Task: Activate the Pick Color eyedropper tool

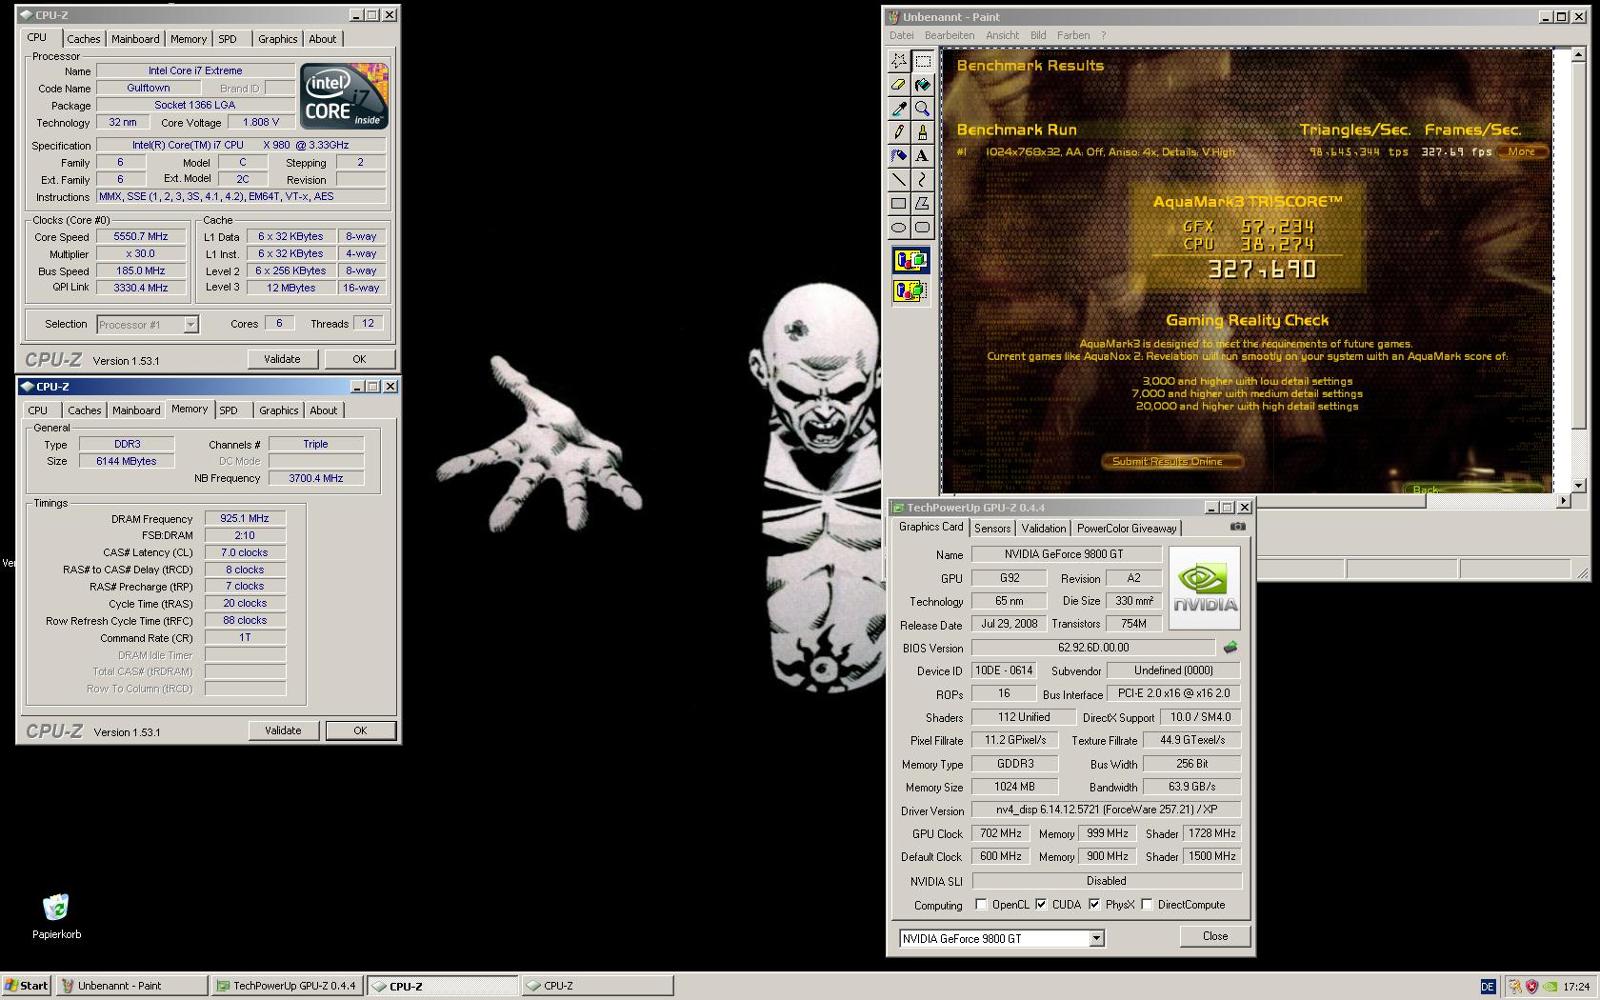Action: (x=899, y=108)
